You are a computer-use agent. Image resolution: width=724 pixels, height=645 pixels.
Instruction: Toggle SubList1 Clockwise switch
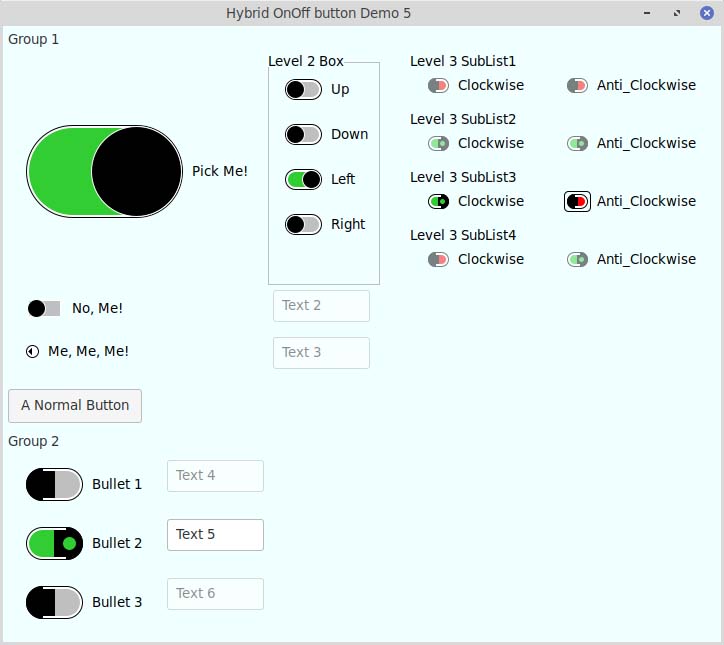pyautogui.click(x=438, y=85)
